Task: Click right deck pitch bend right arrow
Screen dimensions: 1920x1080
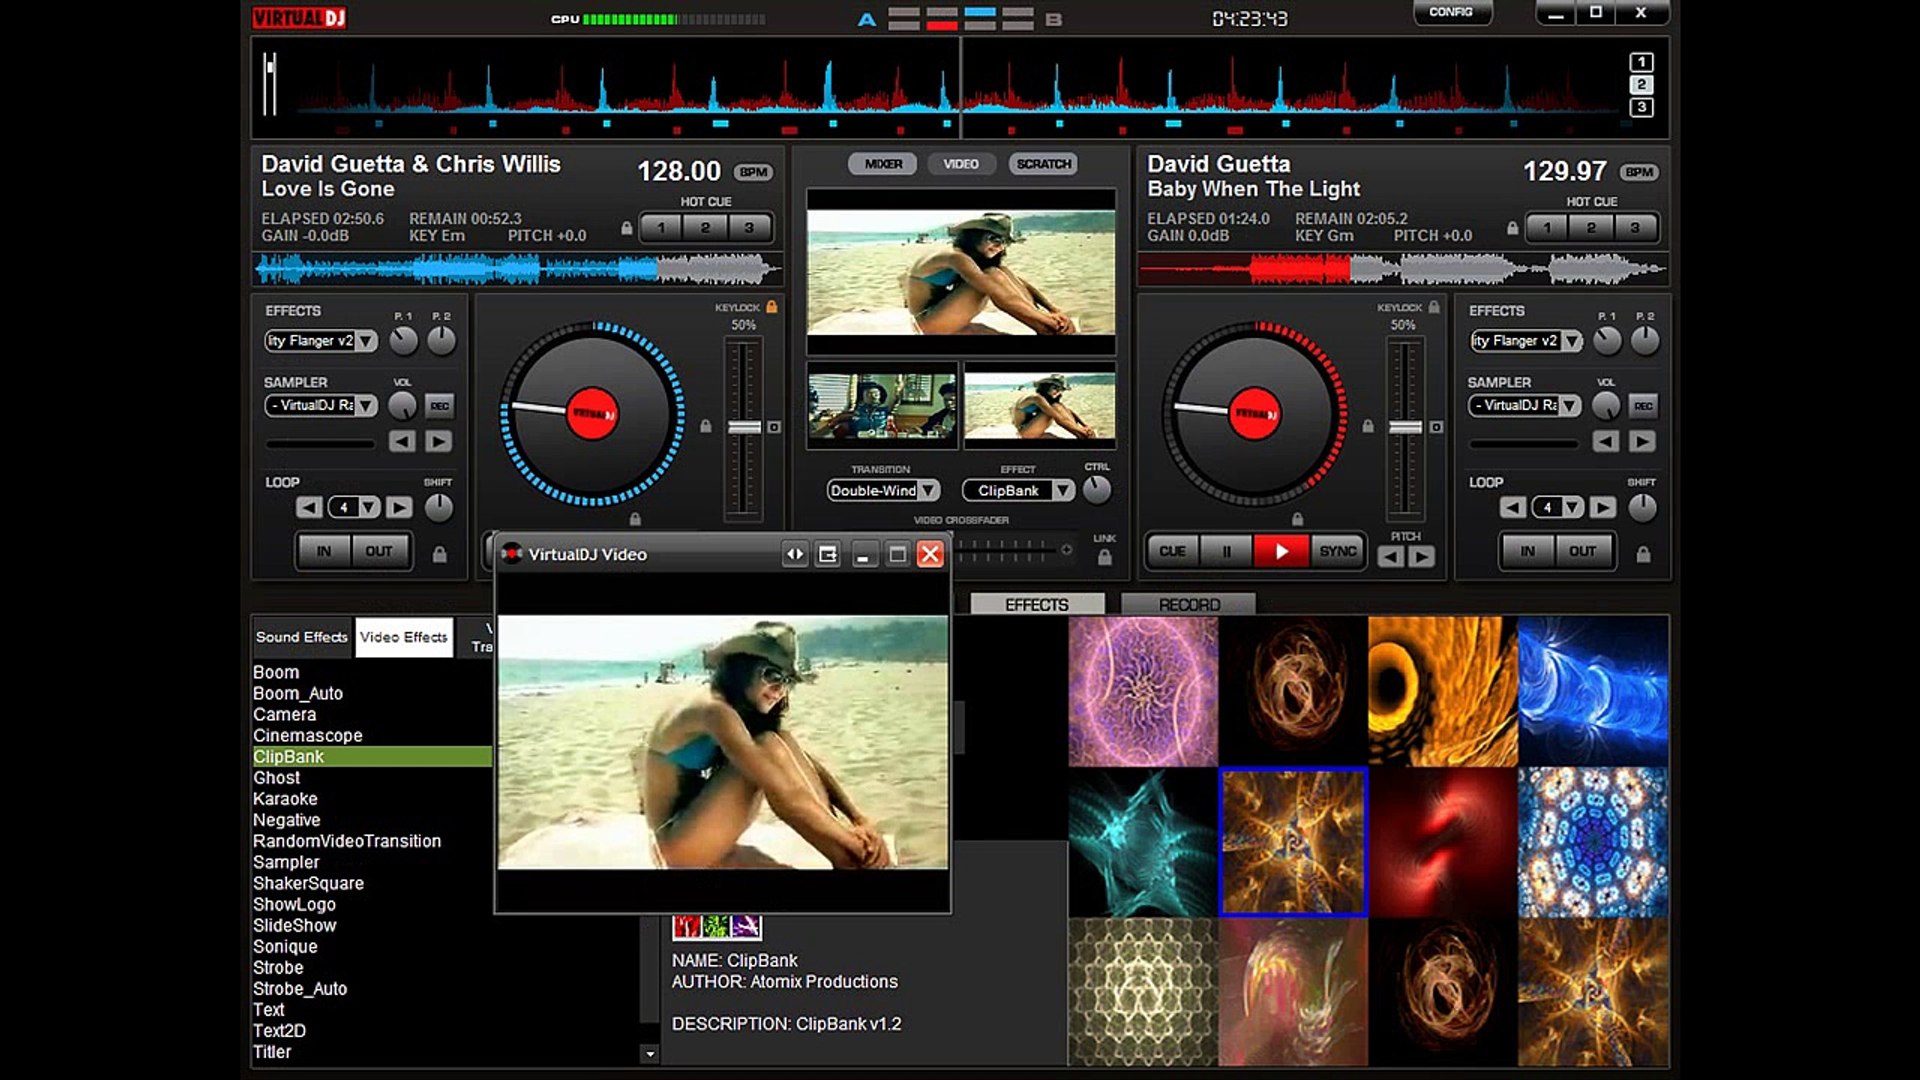Action: [x=1421, y=557]
